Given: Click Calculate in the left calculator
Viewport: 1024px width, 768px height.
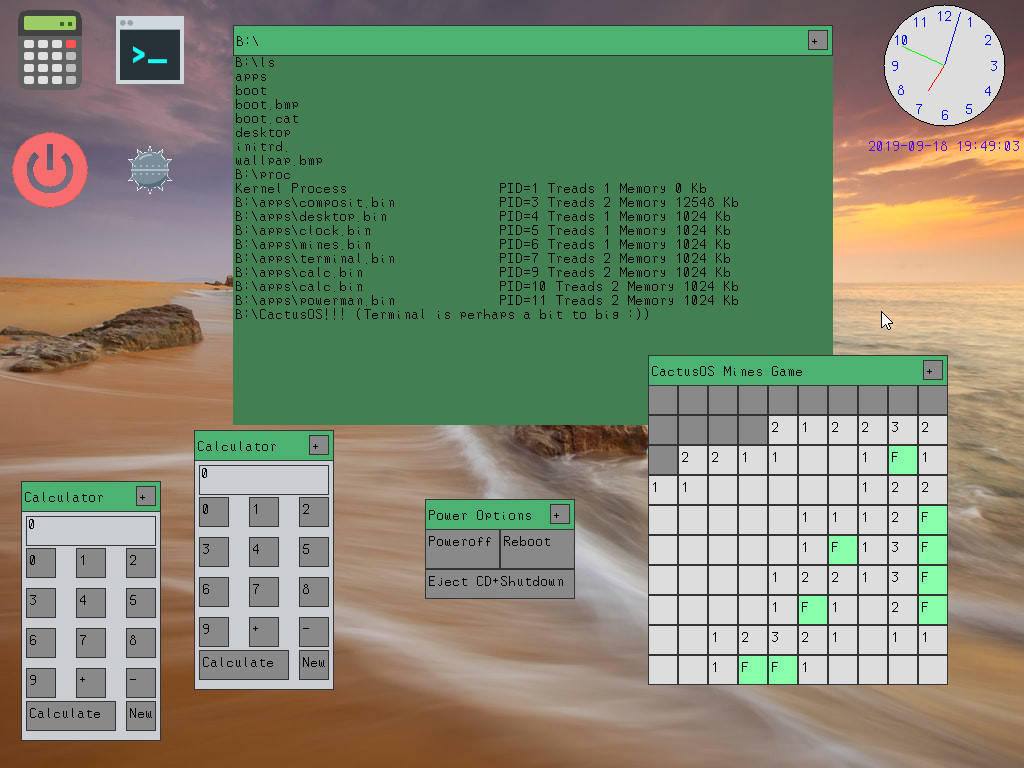Looking at the screenshot, I should click(71, 716).
